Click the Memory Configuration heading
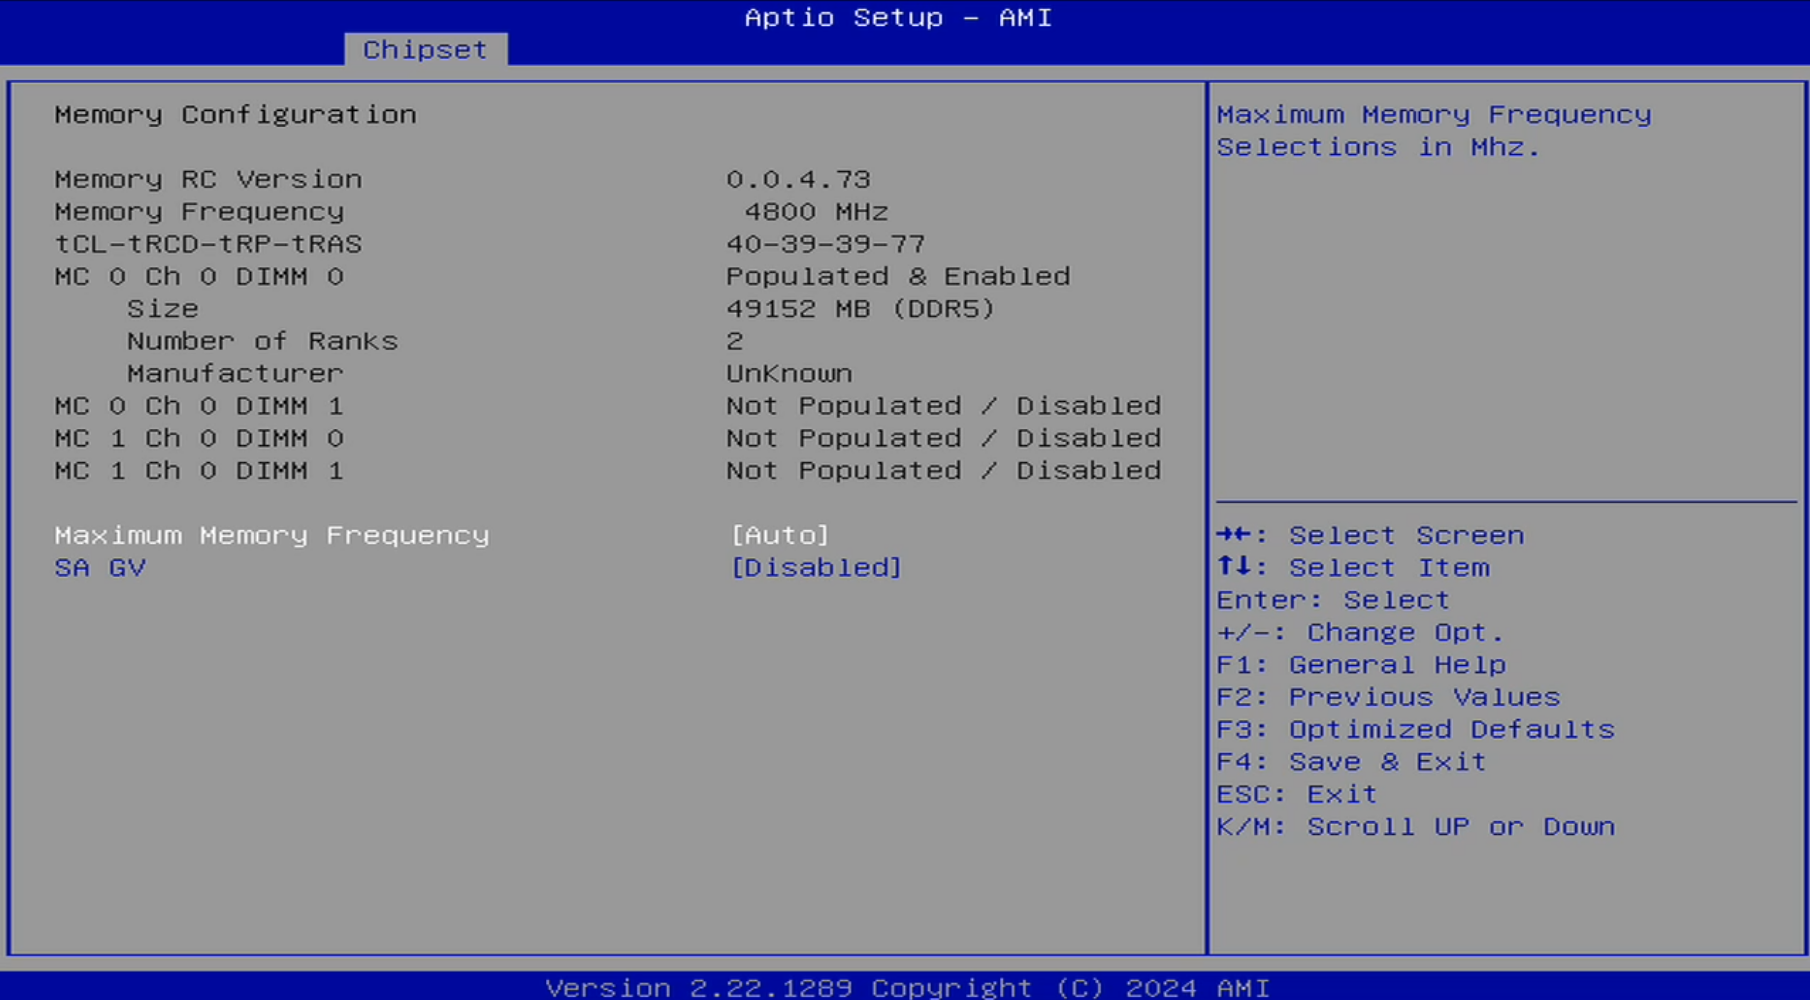The image size is (1810, 1000). click(235, 115)
